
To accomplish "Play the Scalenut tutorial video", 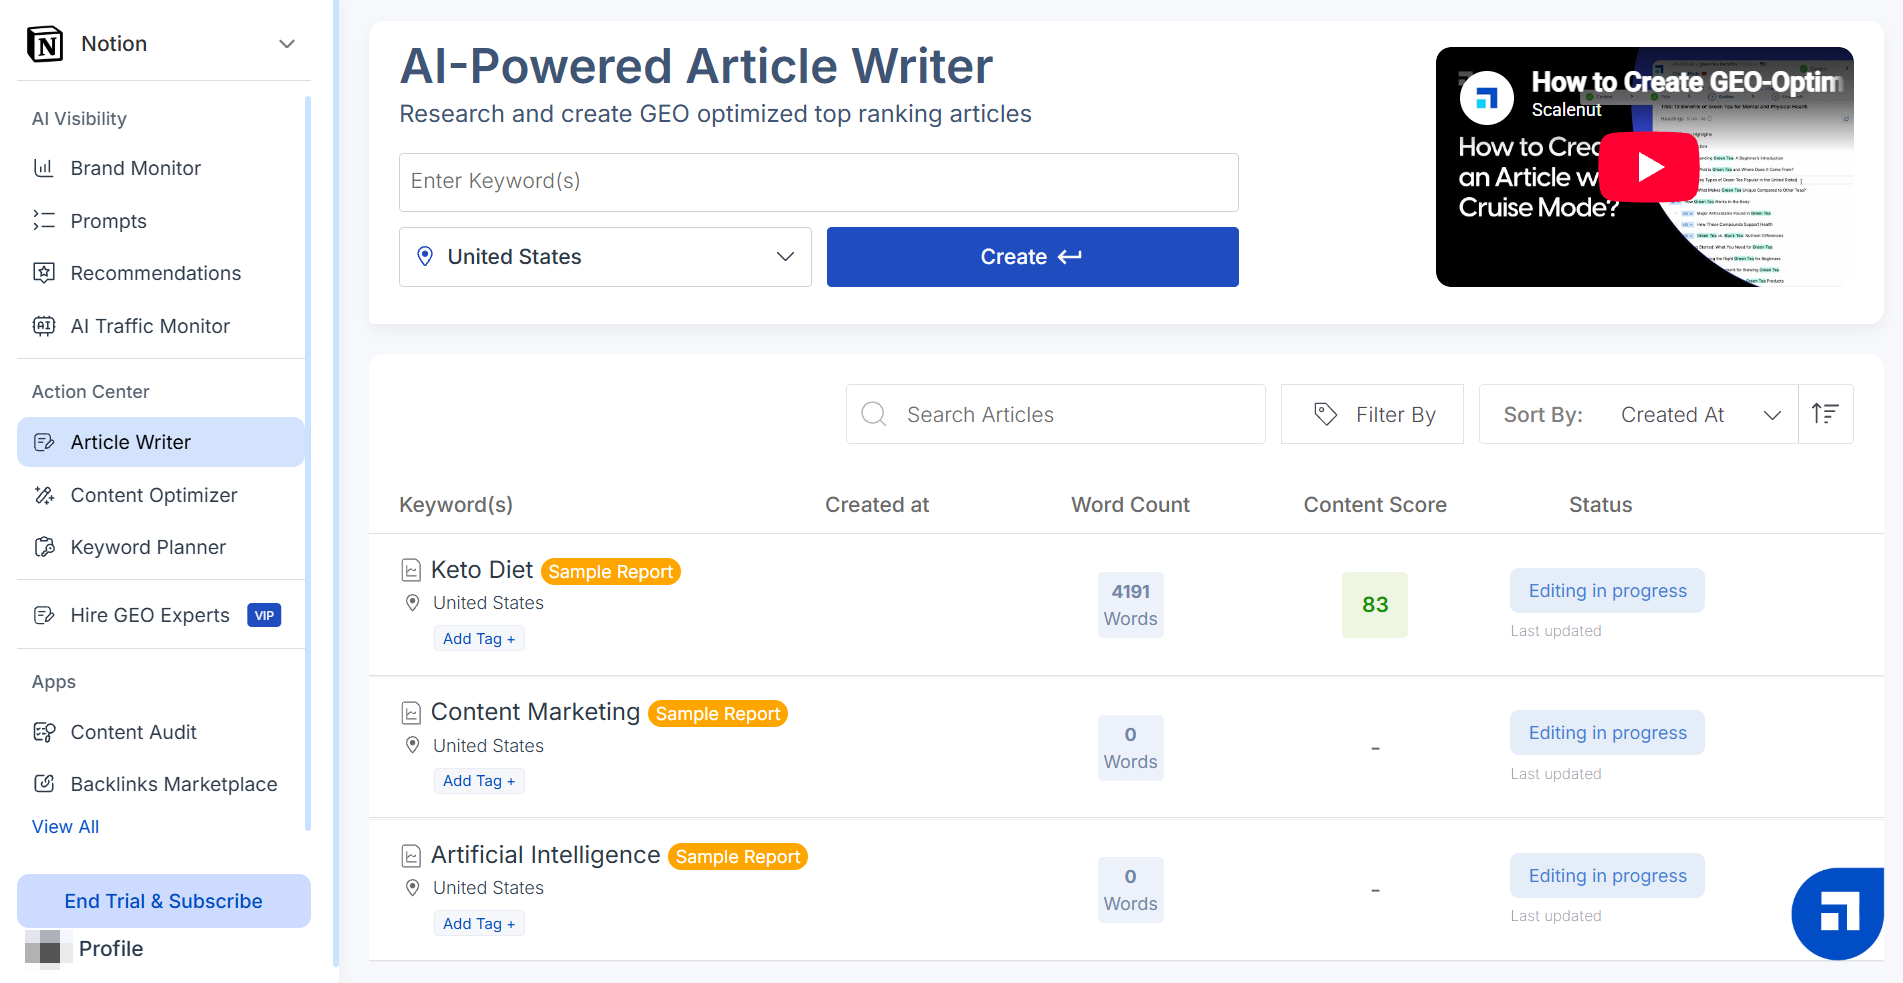I will click(1649, 167).
